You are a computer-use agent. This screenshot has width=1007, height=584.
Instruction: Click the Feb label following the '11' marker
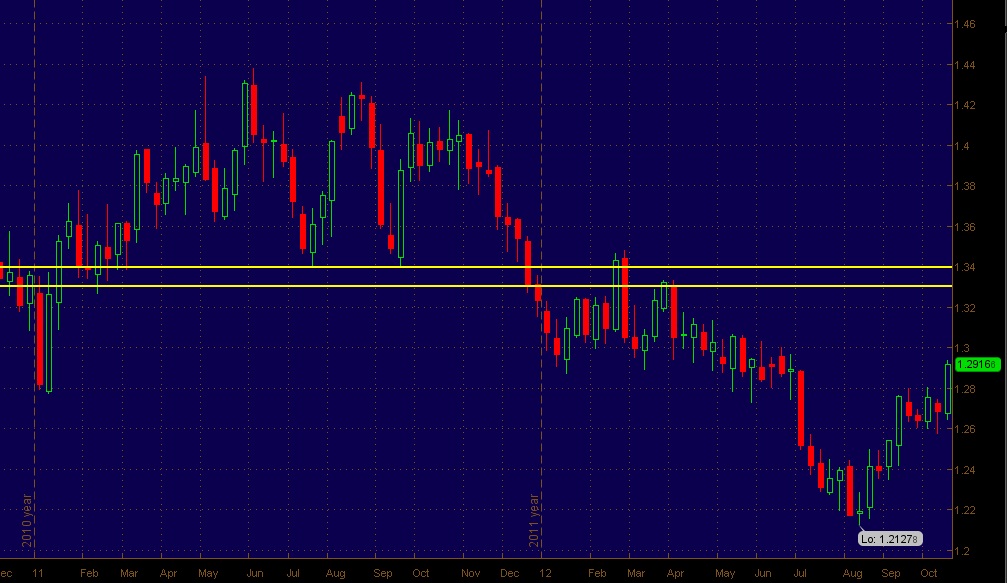tap(89, 573)
